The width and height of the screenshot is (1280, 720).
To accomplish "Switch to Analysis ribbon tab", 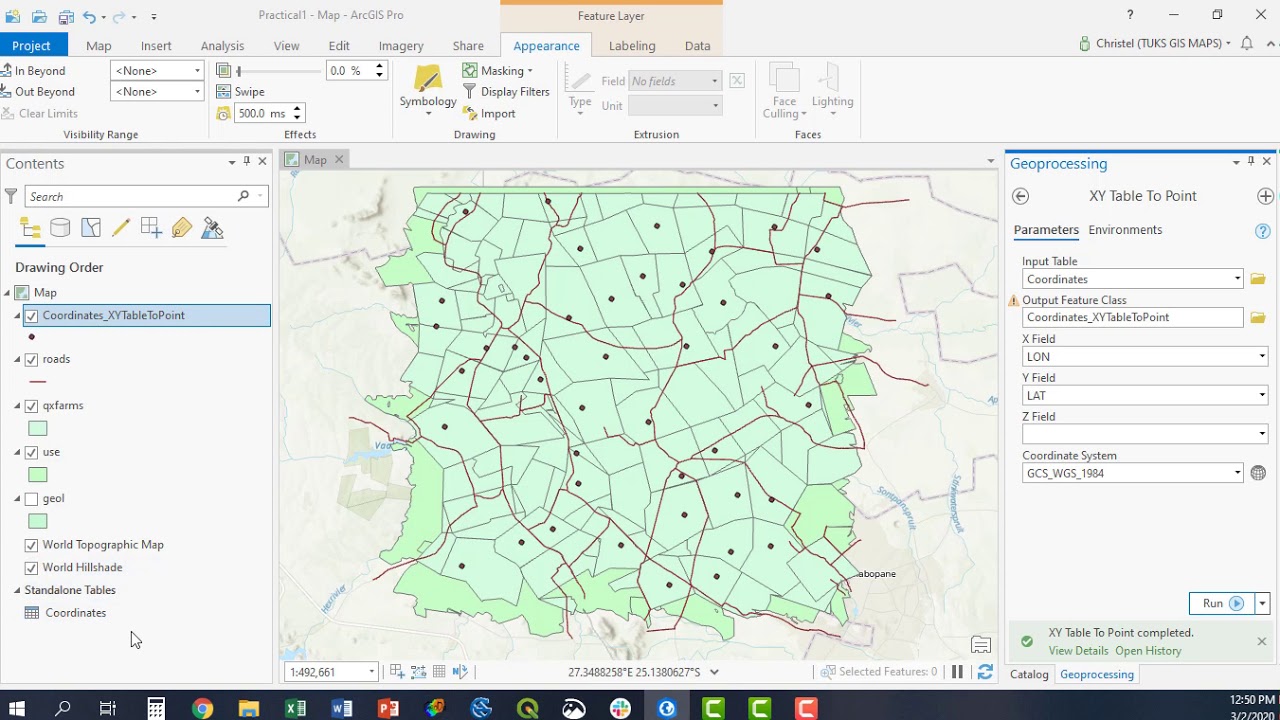I will [x=222, y=45].
